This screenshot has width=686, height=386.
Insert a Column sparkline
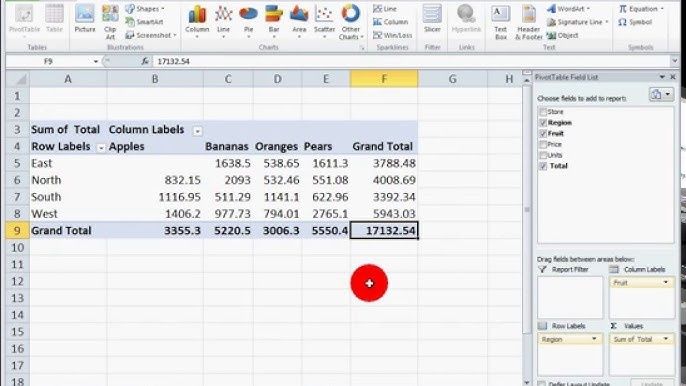pyautogui.click(x=391, y=22)
